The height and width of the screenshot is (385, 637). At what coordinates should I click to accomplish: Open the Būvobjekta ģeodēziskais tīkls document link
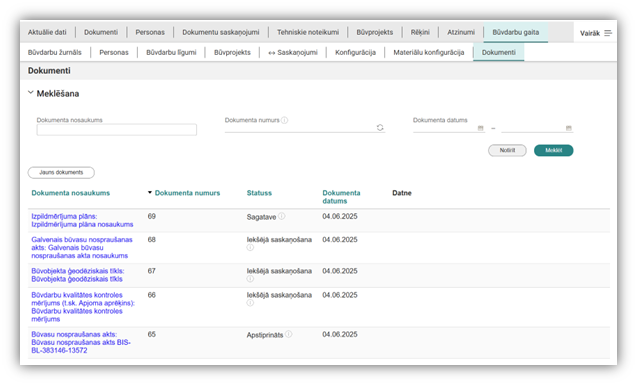tap(78, 275)
